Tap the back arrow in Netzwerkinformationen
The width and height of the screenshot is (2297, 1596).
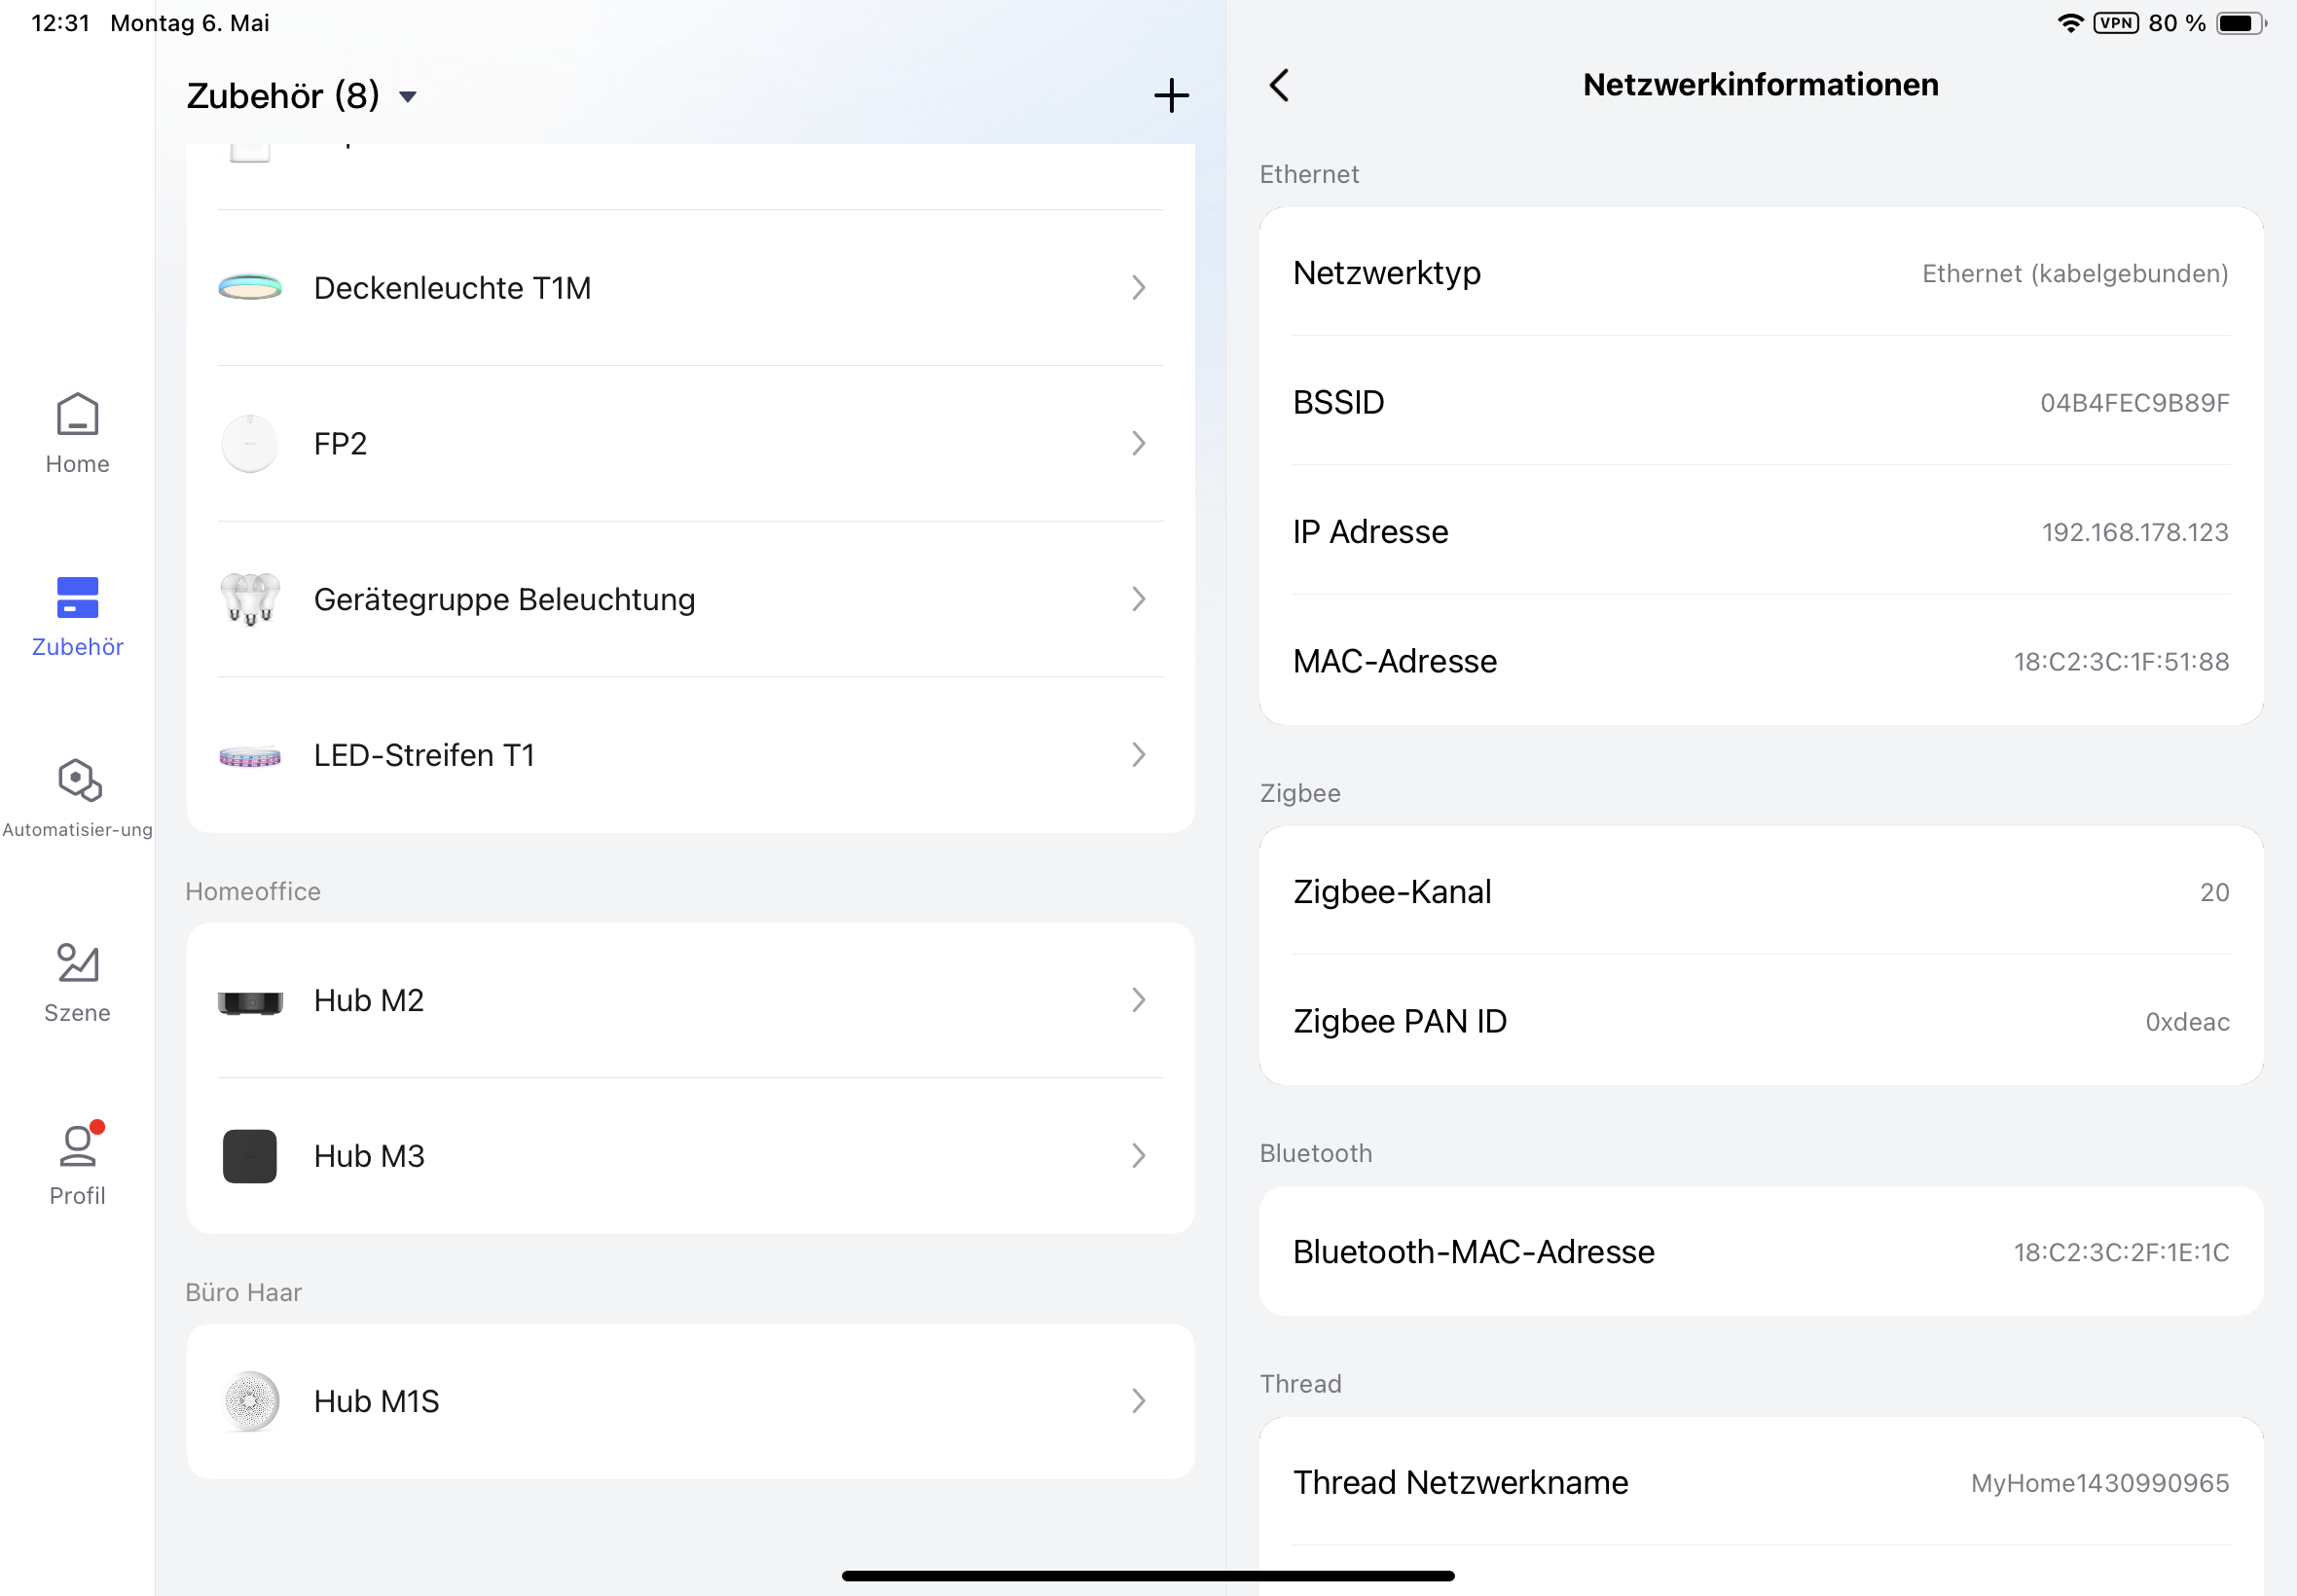tap(1279, 85)
